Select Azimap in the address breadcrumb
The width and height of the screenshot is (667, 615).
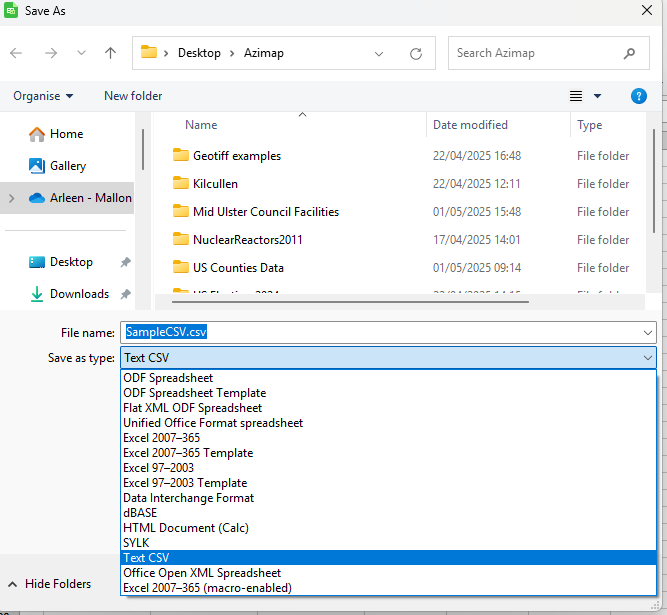pyautogui.click(x=264, y=53)
